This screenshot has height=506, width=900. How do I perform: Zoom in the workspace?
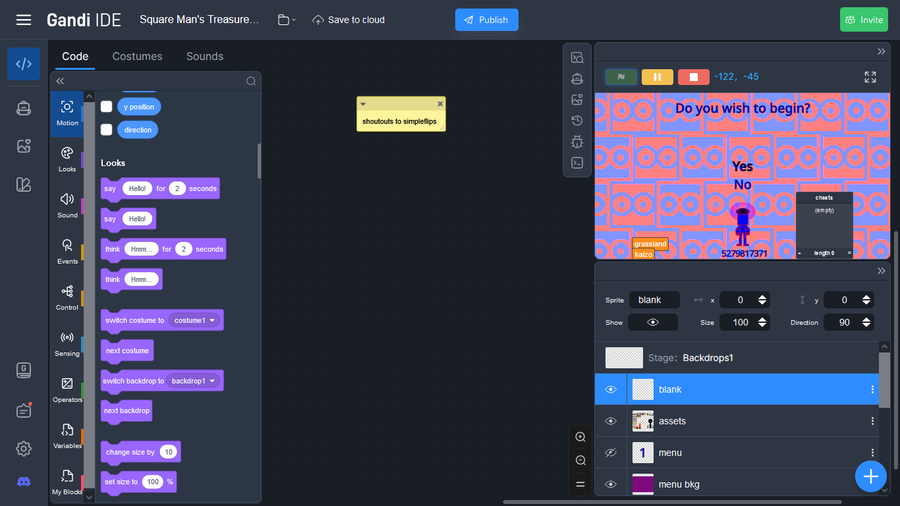(x=580, y=437)
